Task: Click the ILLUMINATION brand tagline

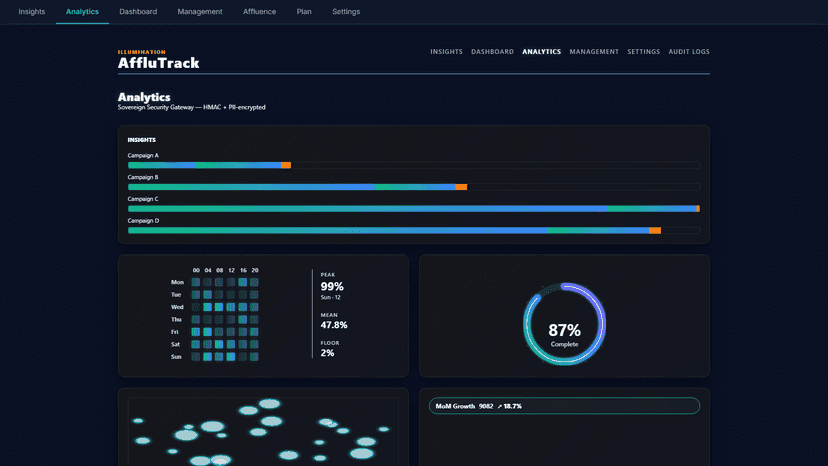Action: tap(142, 52)
